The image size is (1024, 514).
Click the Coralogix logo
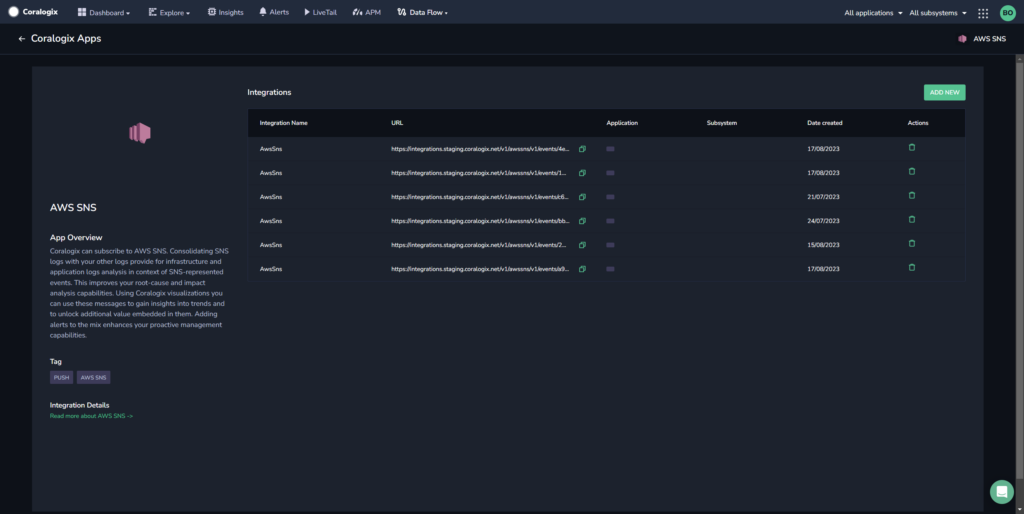pos(32,12)
